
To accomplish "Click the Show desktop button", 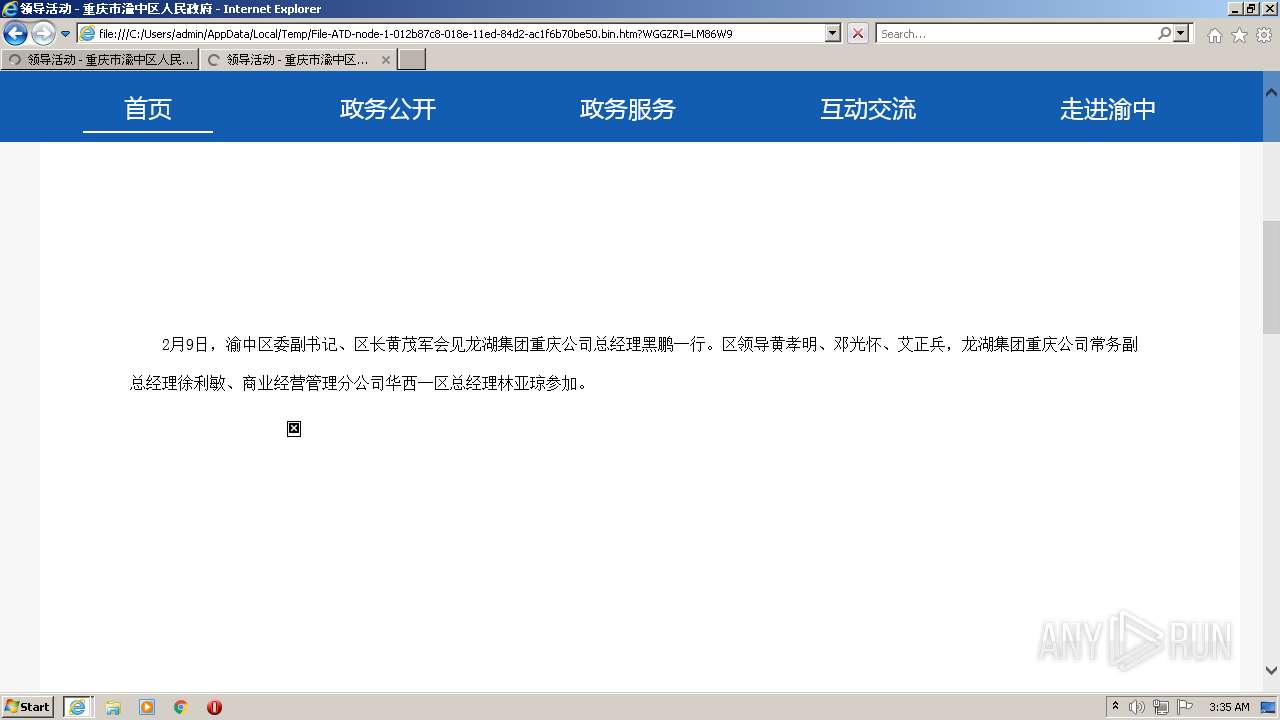I will point(1269,707).
